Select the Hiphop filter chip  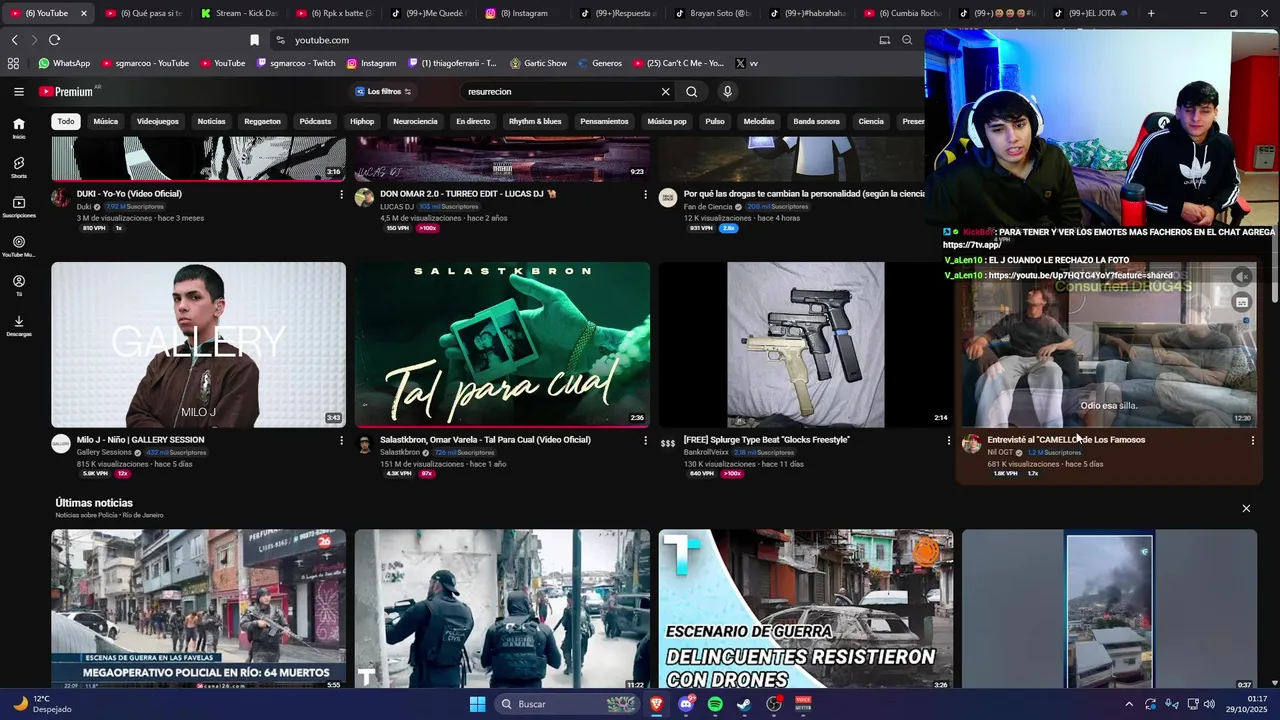coord(362,121)
